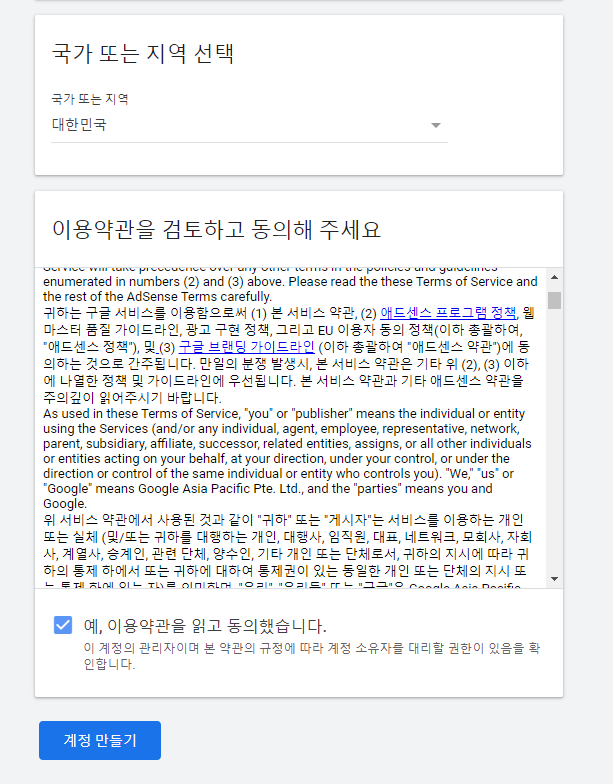This screenshot has height=784, width=613.
Task: Click the terms box scroll down arrow
Action: [554, 579]
